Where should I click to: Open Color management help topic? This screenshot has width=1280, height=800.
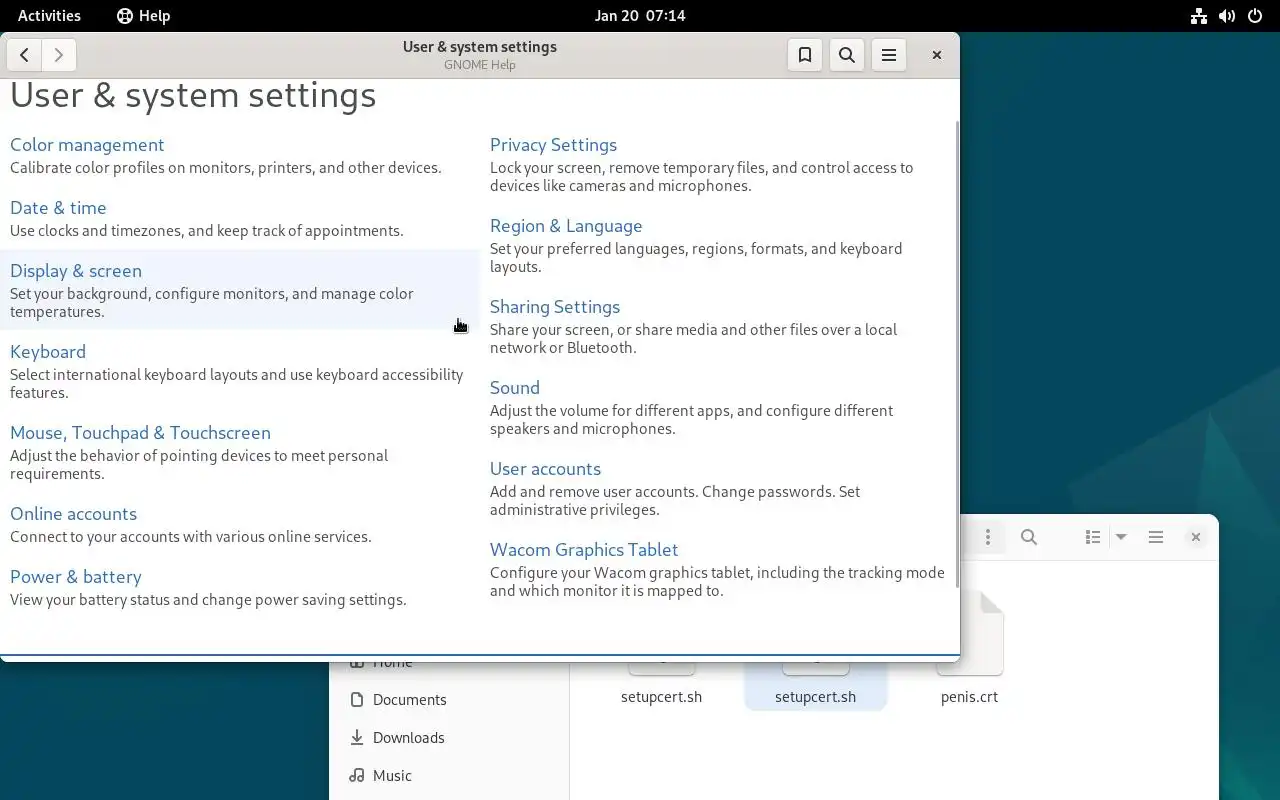[87, 145]
